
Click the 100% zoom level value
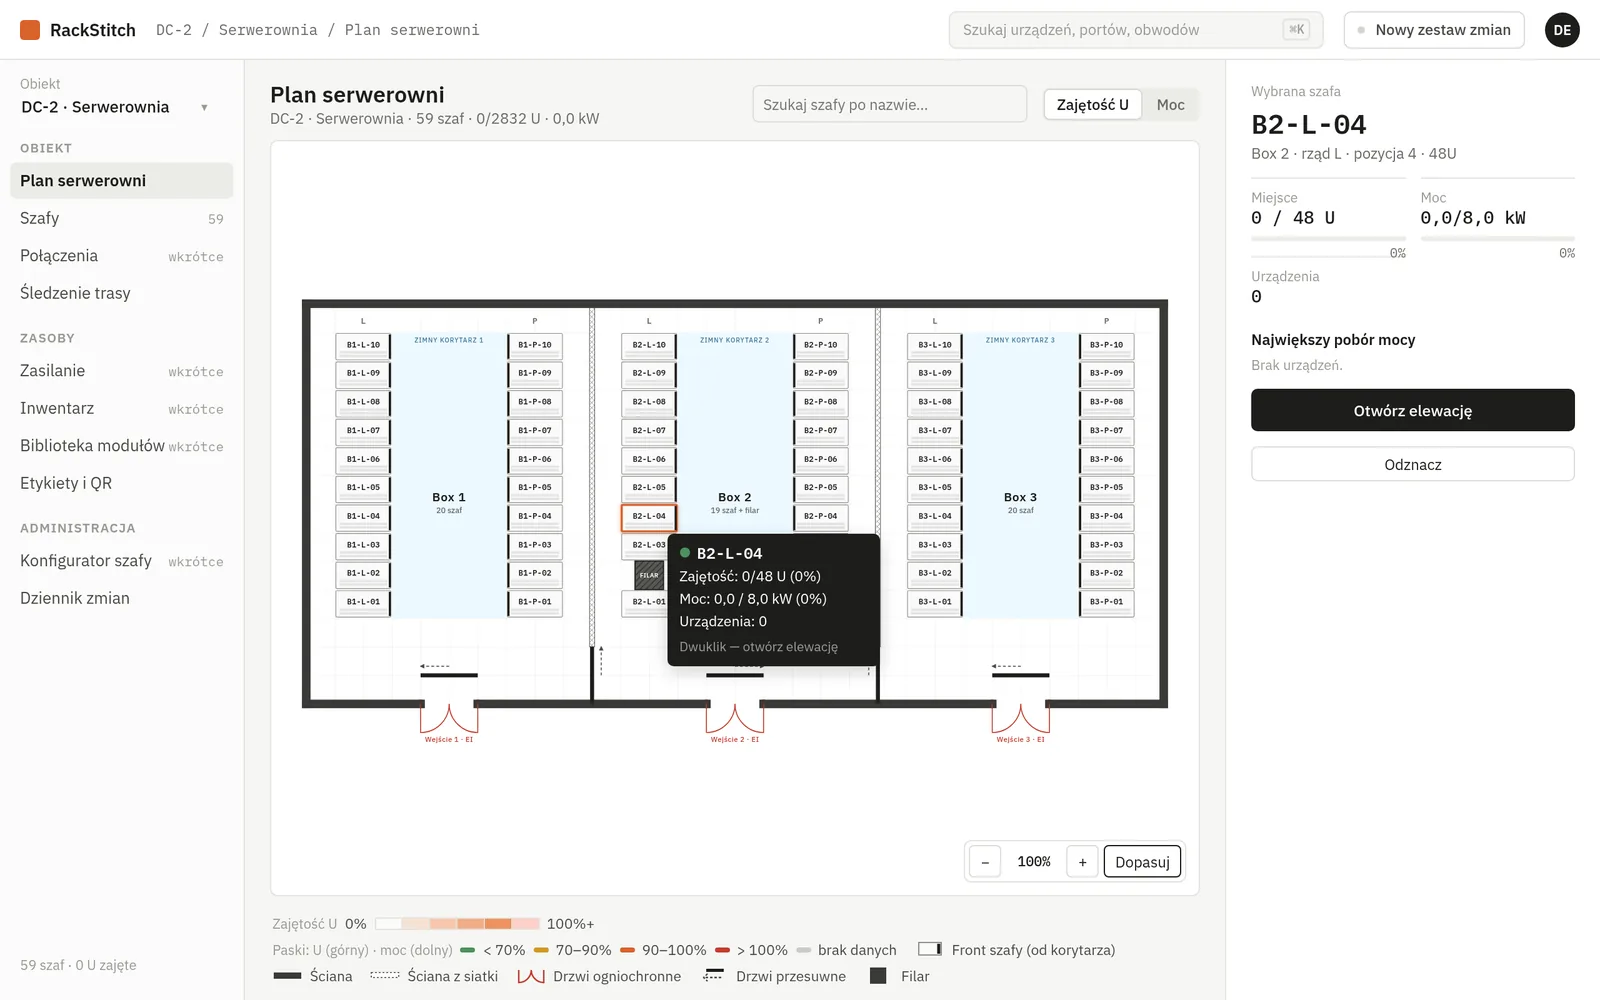point(1034,862)
